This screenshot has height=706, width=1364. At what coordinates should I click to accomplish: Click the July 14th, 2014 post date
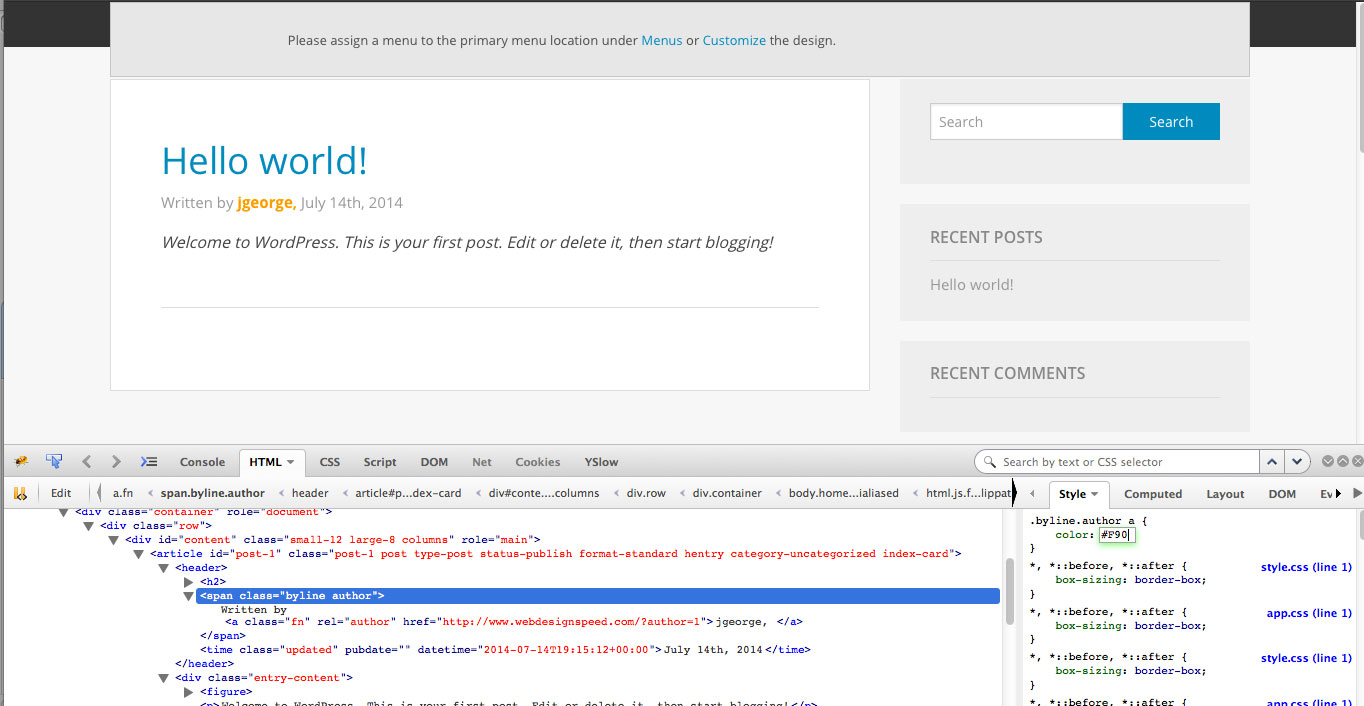[351, 203]
